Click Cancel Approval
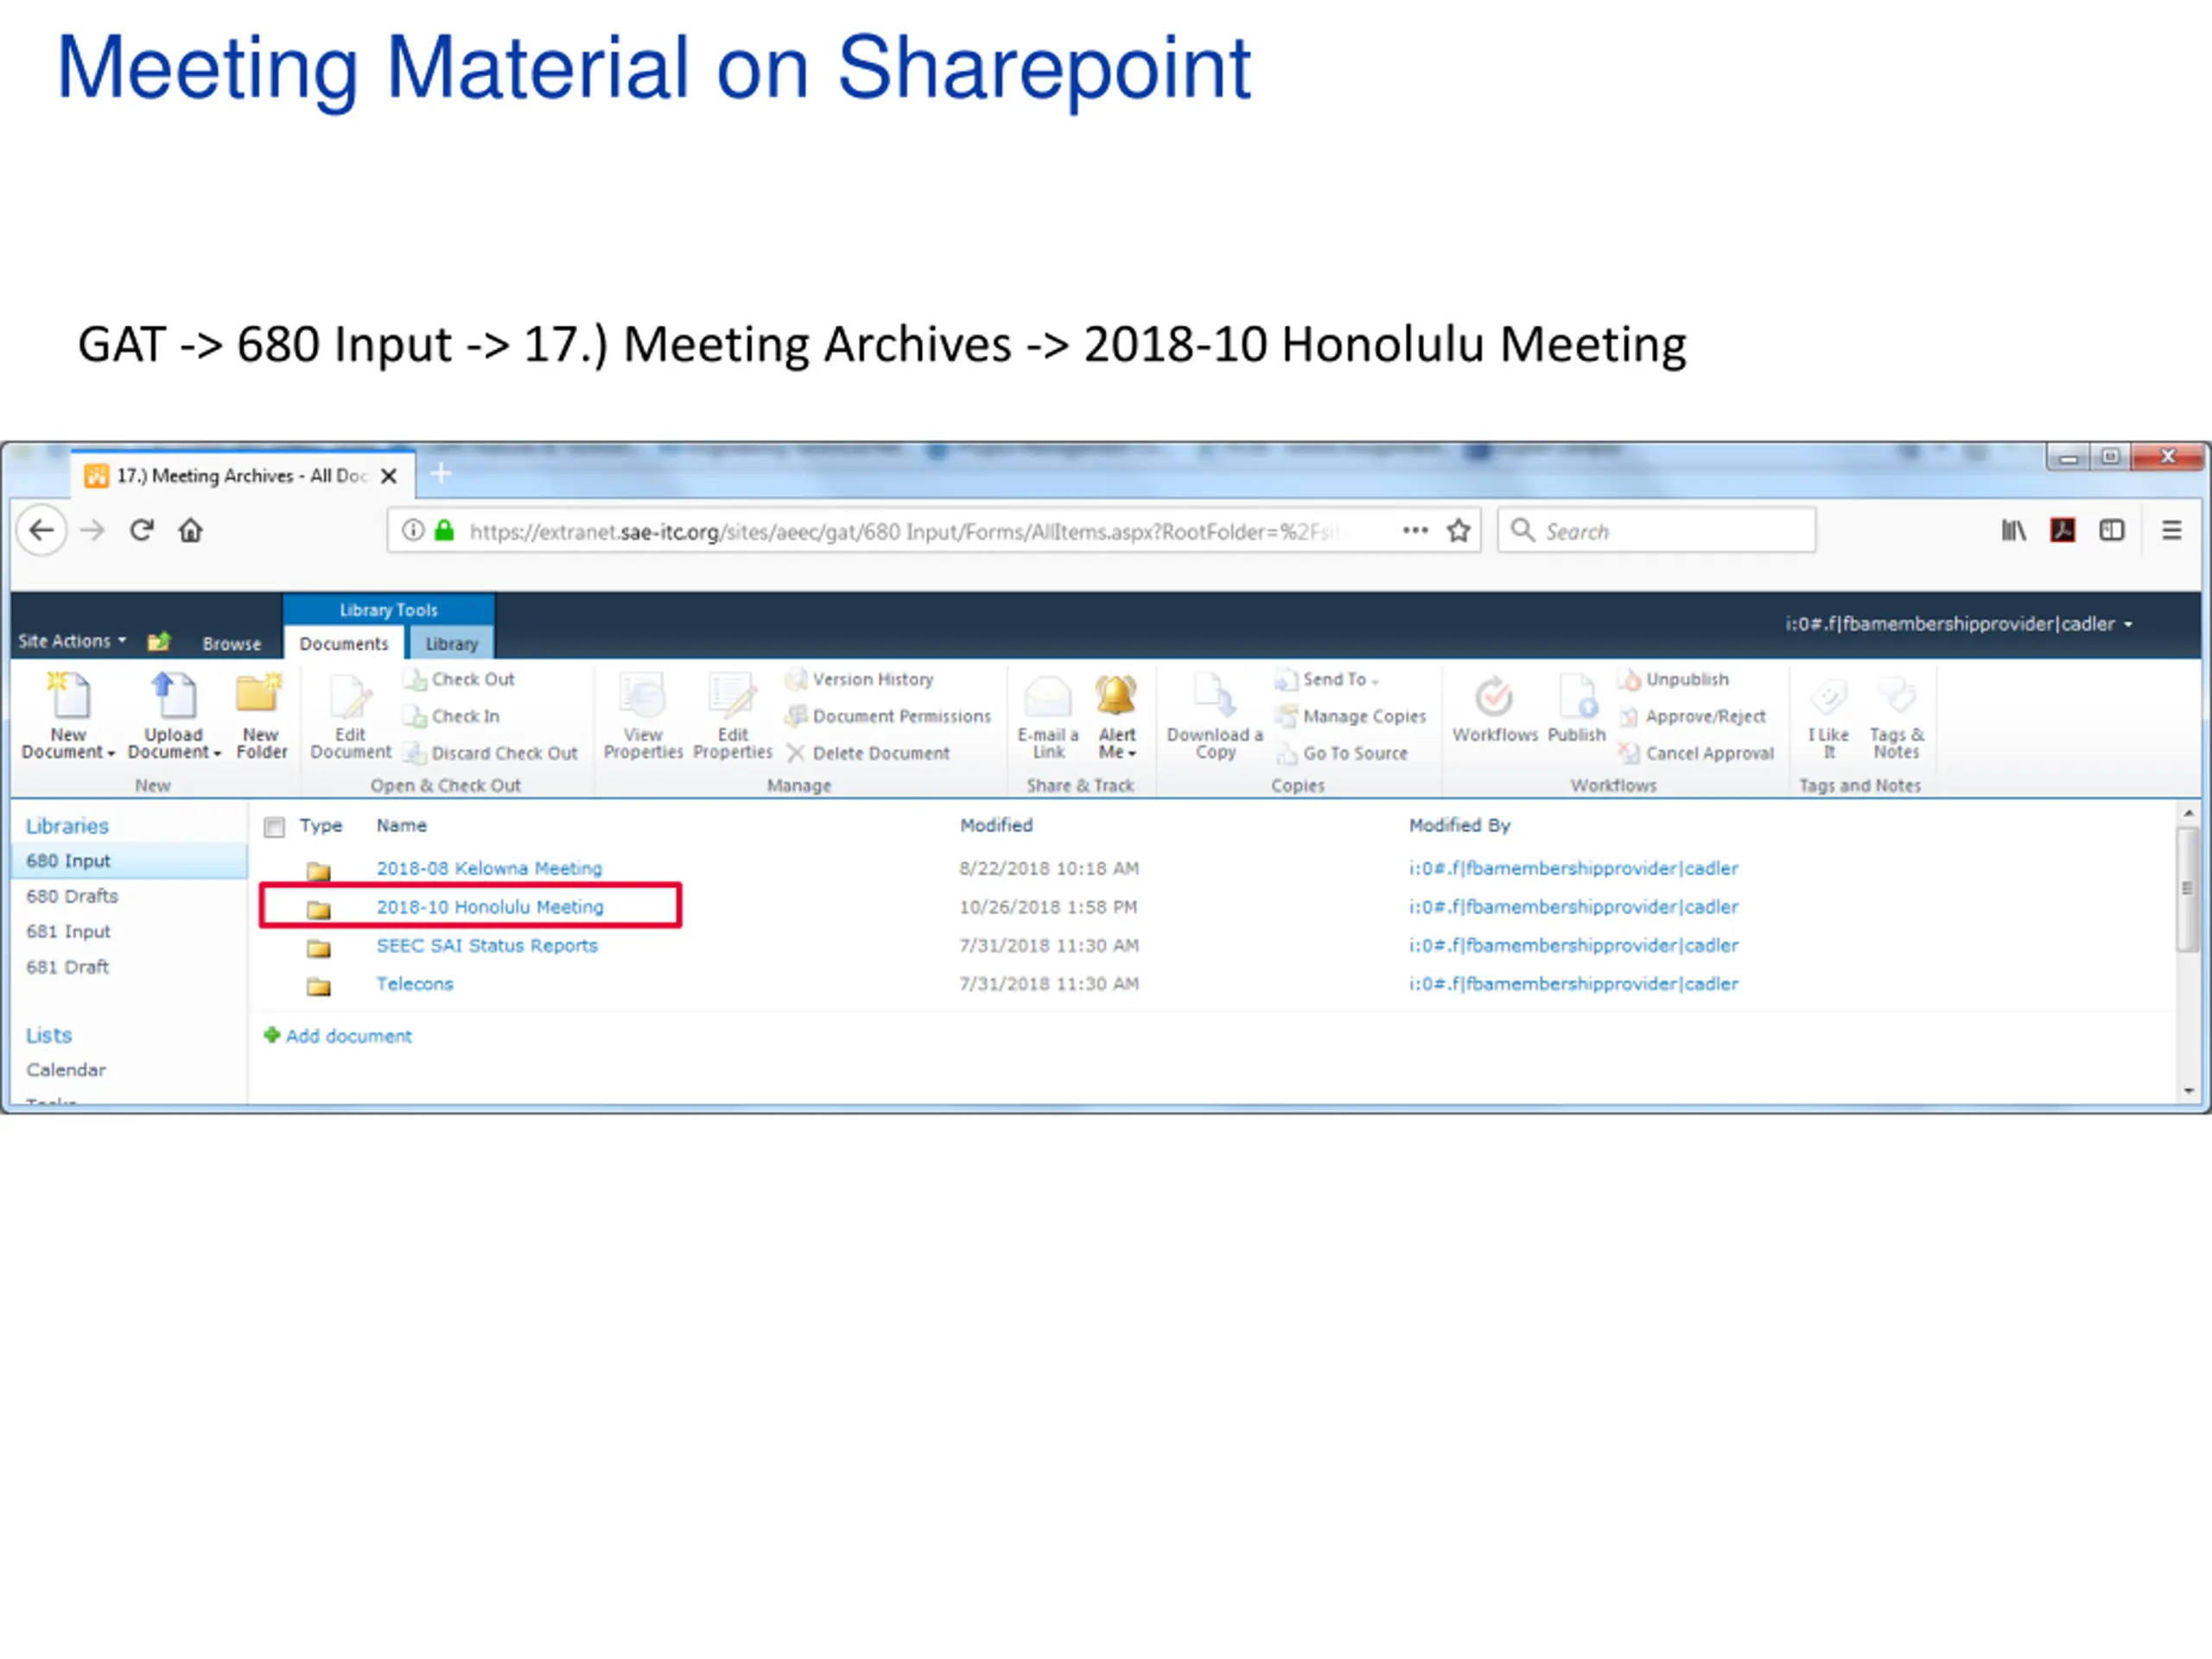The height and width of the screenshot is (1659, 2212). [x=1697, y=753]
